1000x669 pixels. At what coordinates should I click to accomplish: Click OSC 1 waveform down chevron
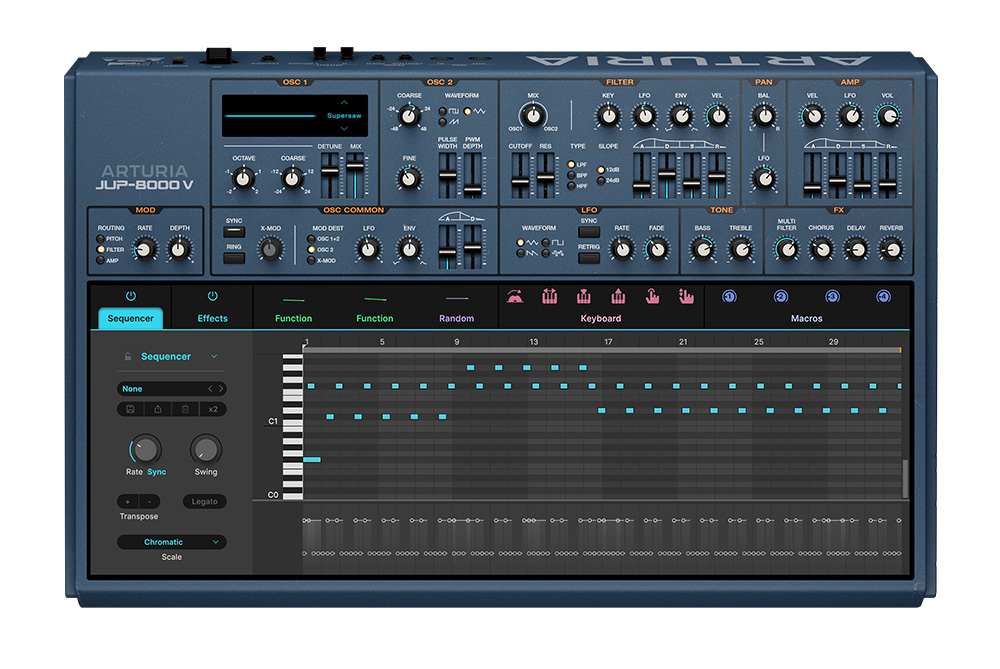pyautogui.click(x=344, y=129)
